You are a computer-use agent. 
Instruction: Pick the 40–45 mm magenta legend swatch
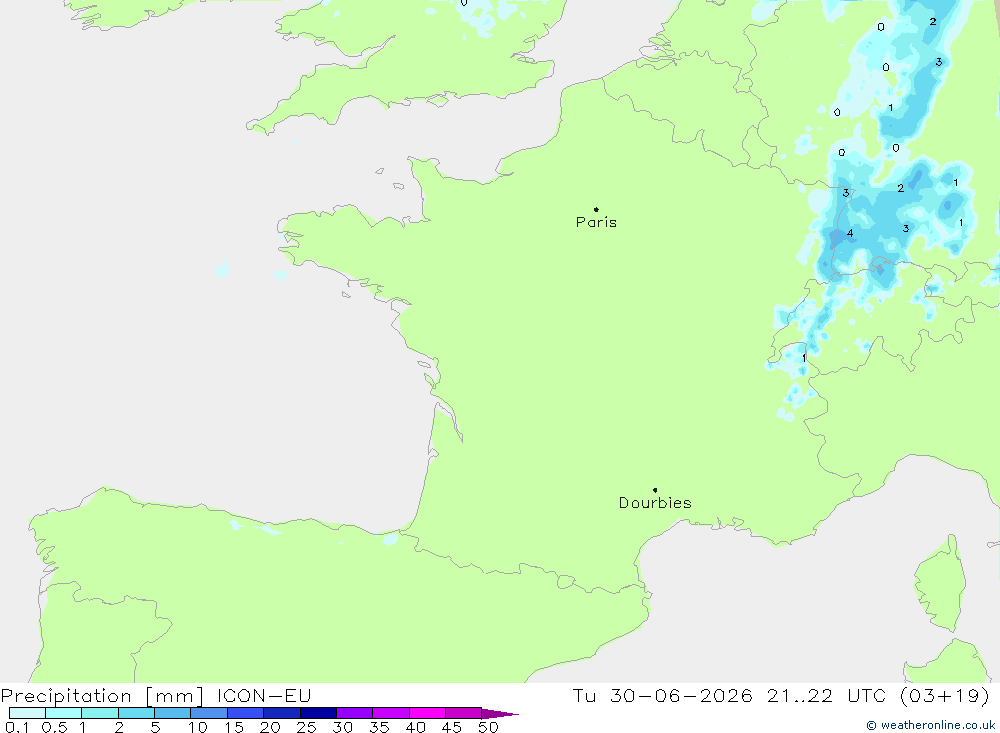(x=427, y=713)
